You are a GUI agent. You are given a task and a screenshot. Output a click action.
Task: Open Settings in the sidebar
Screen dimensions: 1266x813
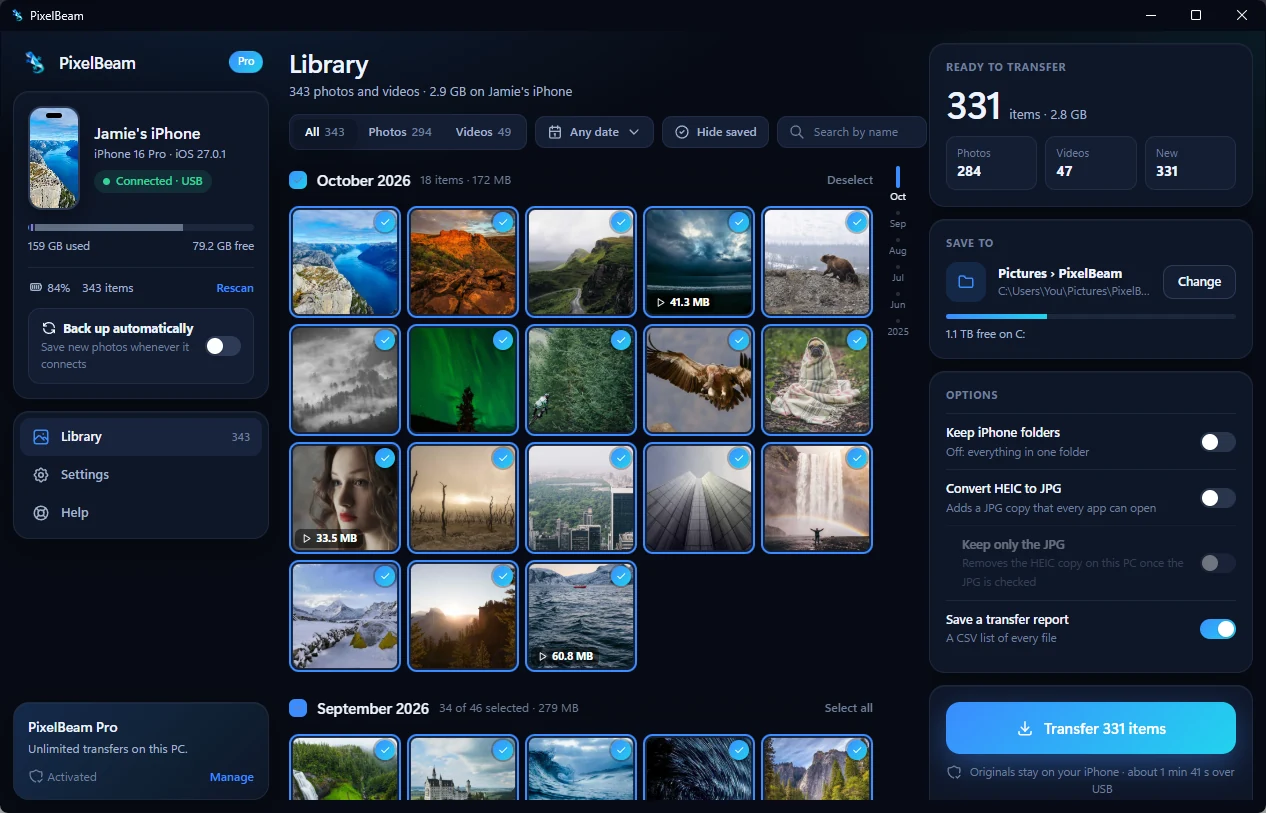coord(141,475)
